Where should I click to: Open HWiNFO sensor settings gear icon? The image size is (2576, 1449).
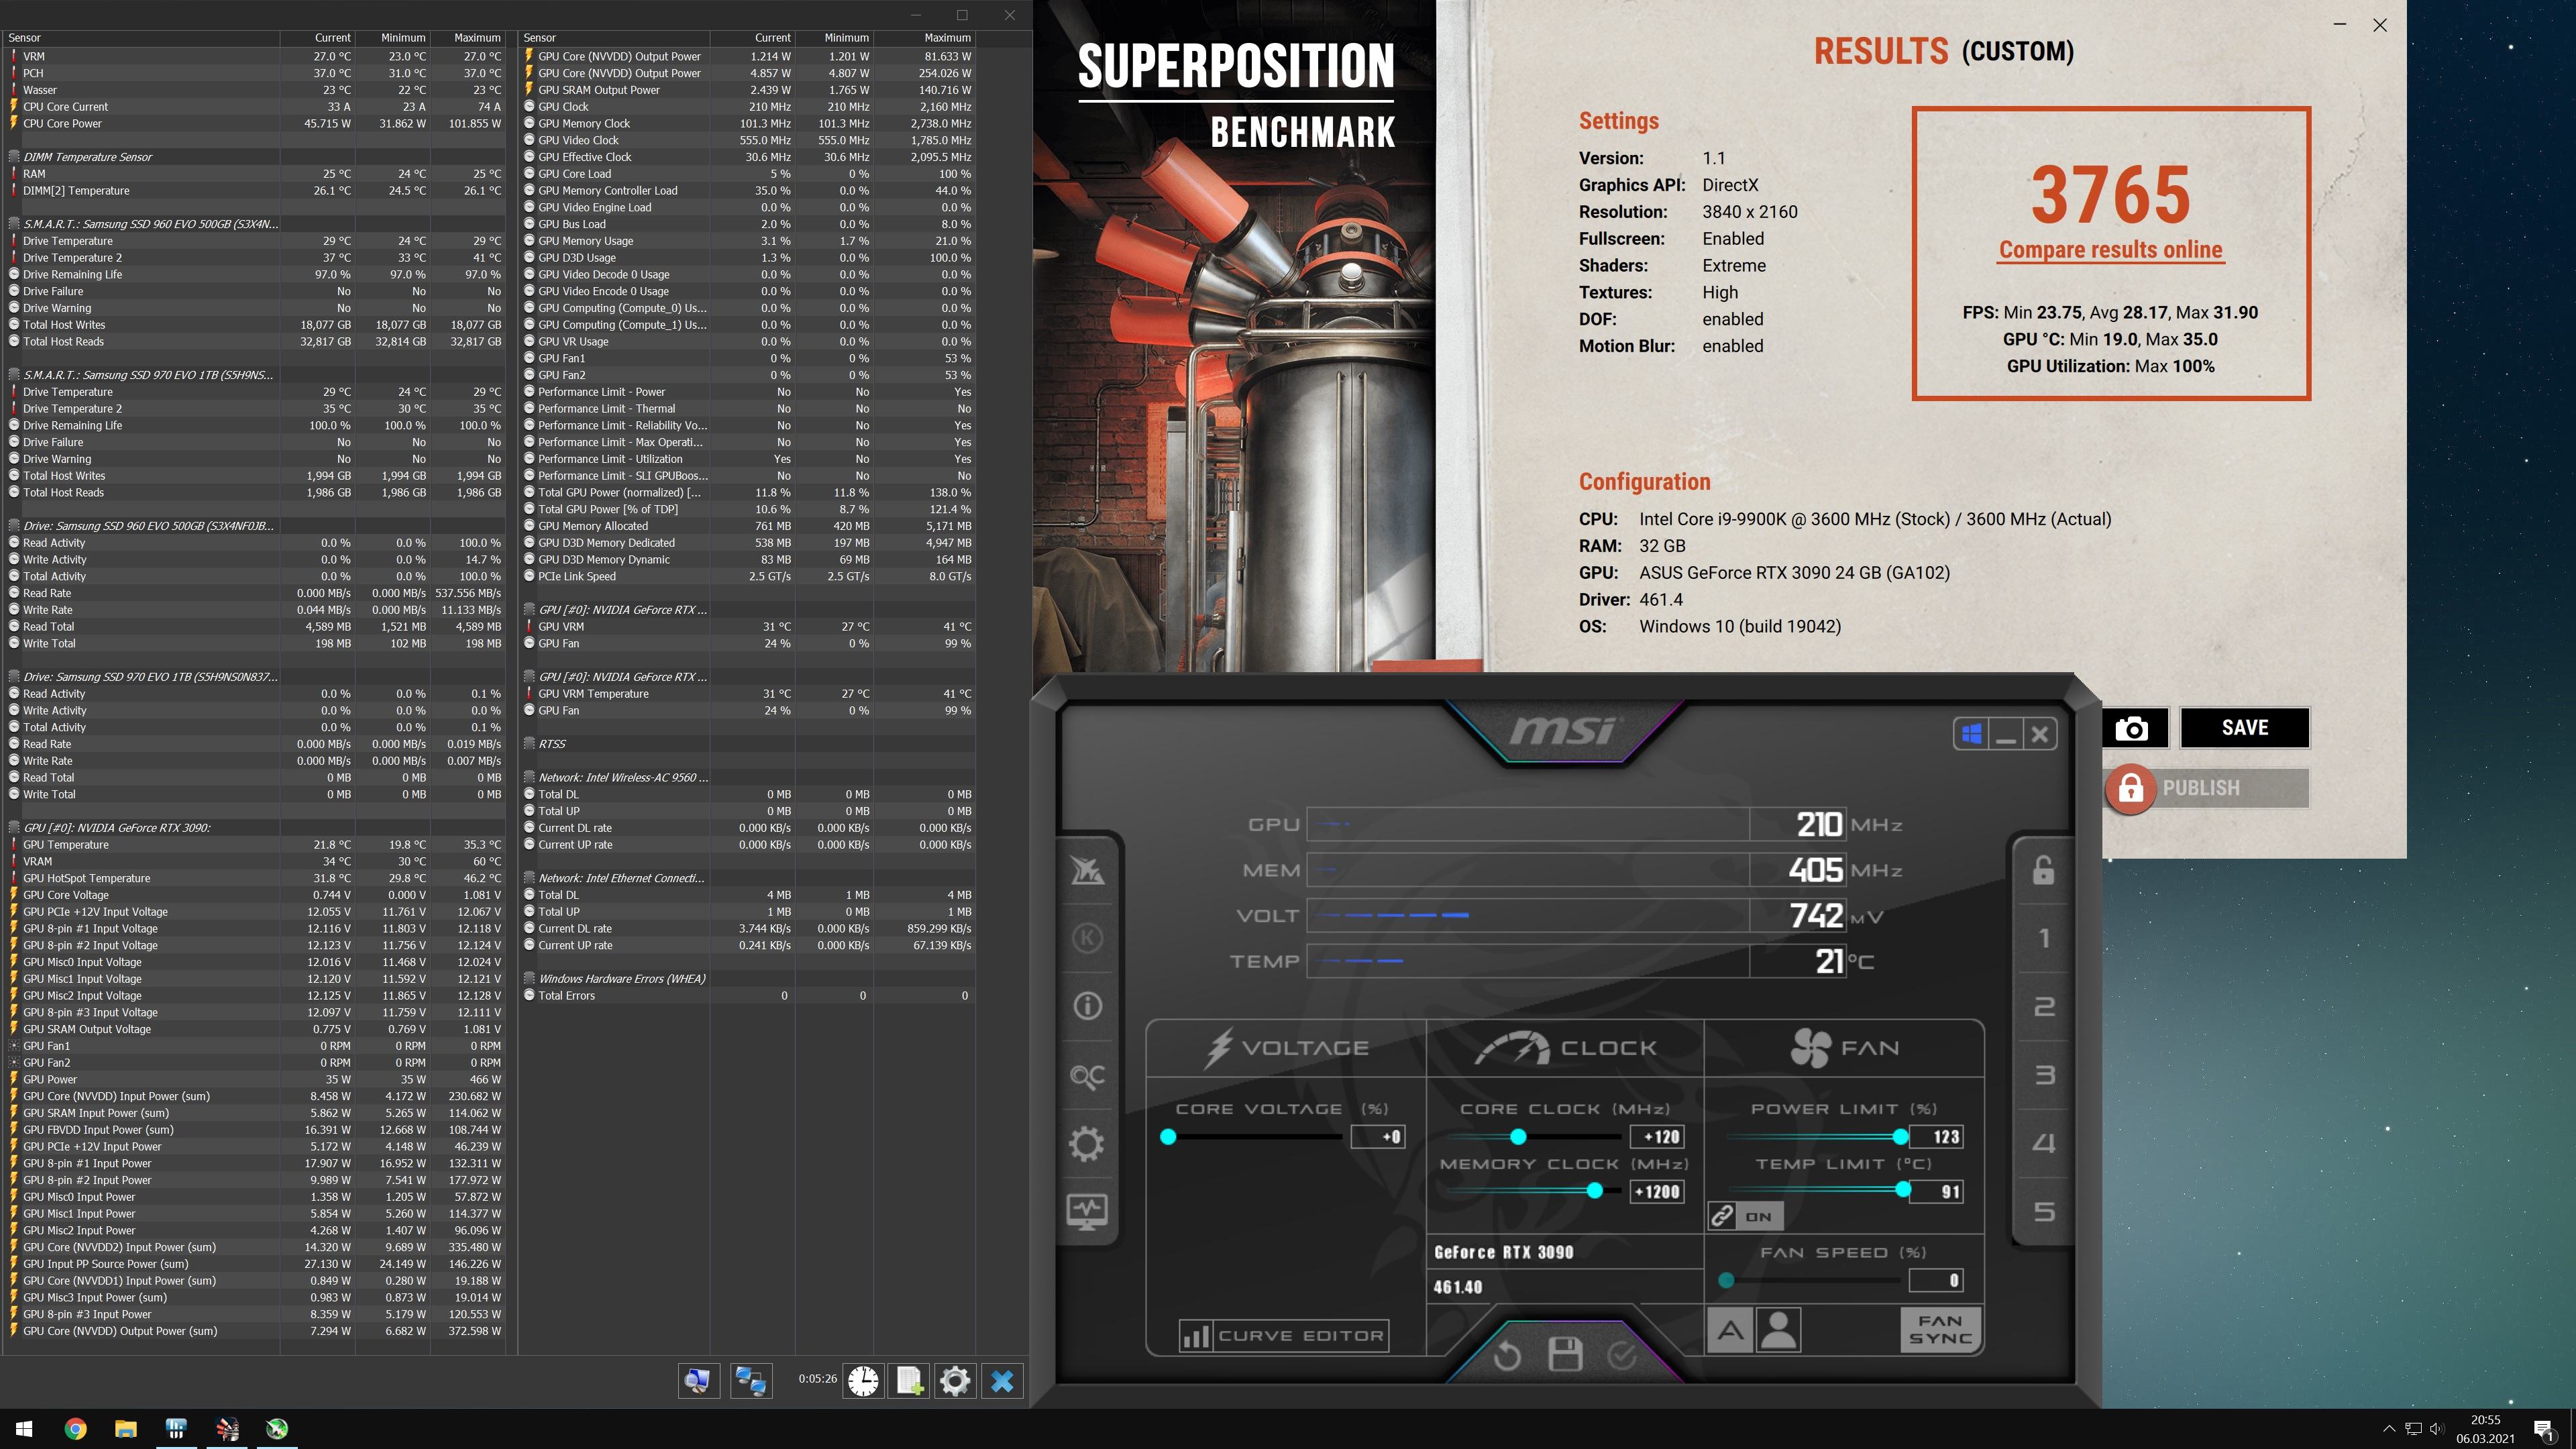[x=955, y=1380]
